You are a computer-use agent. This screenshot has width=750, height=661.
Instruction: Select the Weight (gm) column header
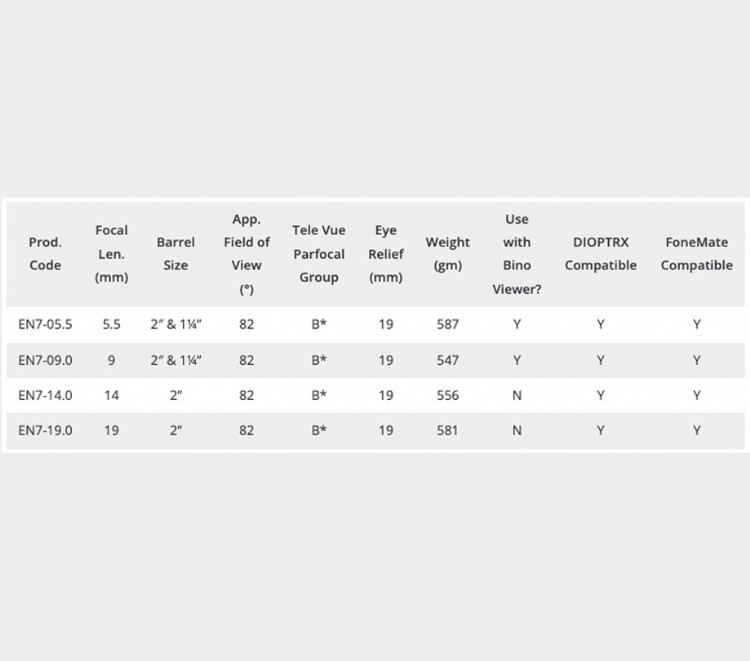[447, 254]
